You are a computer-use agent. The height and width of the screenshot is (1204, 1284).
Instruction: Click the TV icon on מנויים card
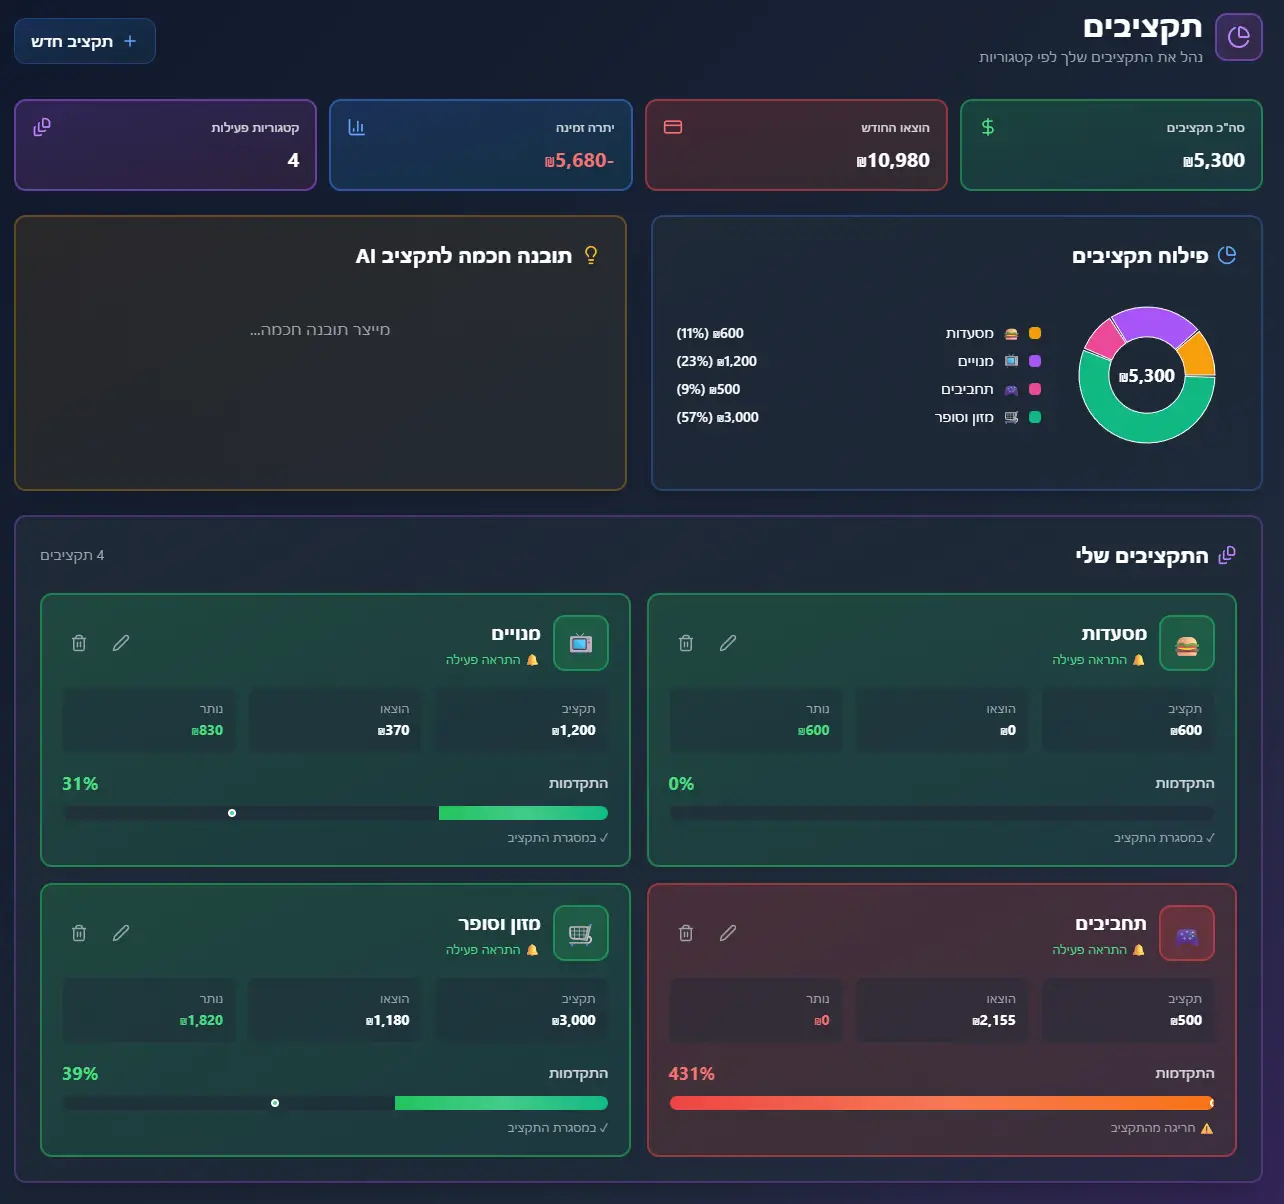tap(580, 643)
